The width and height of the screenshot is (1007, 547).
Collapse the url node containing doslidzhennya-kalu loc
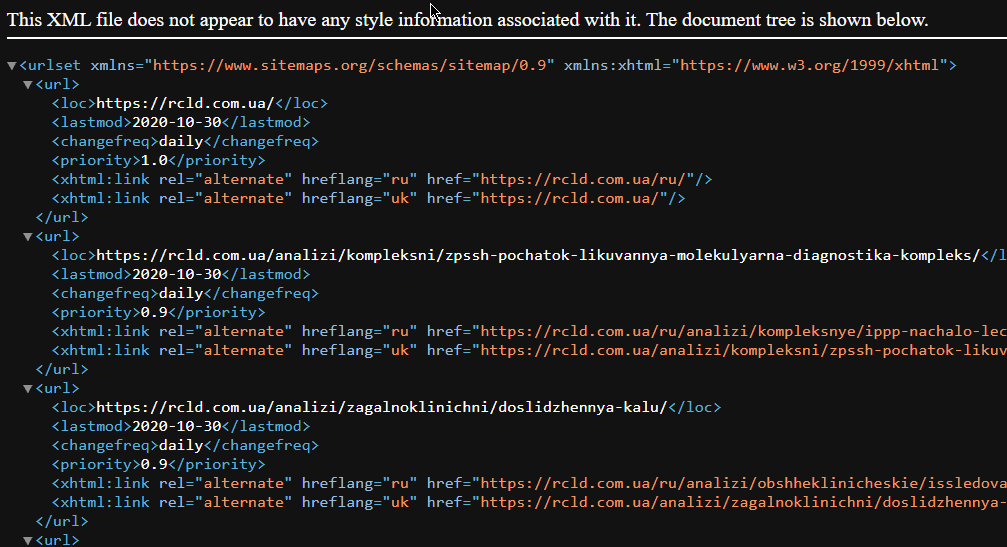(x=27, y=389)
